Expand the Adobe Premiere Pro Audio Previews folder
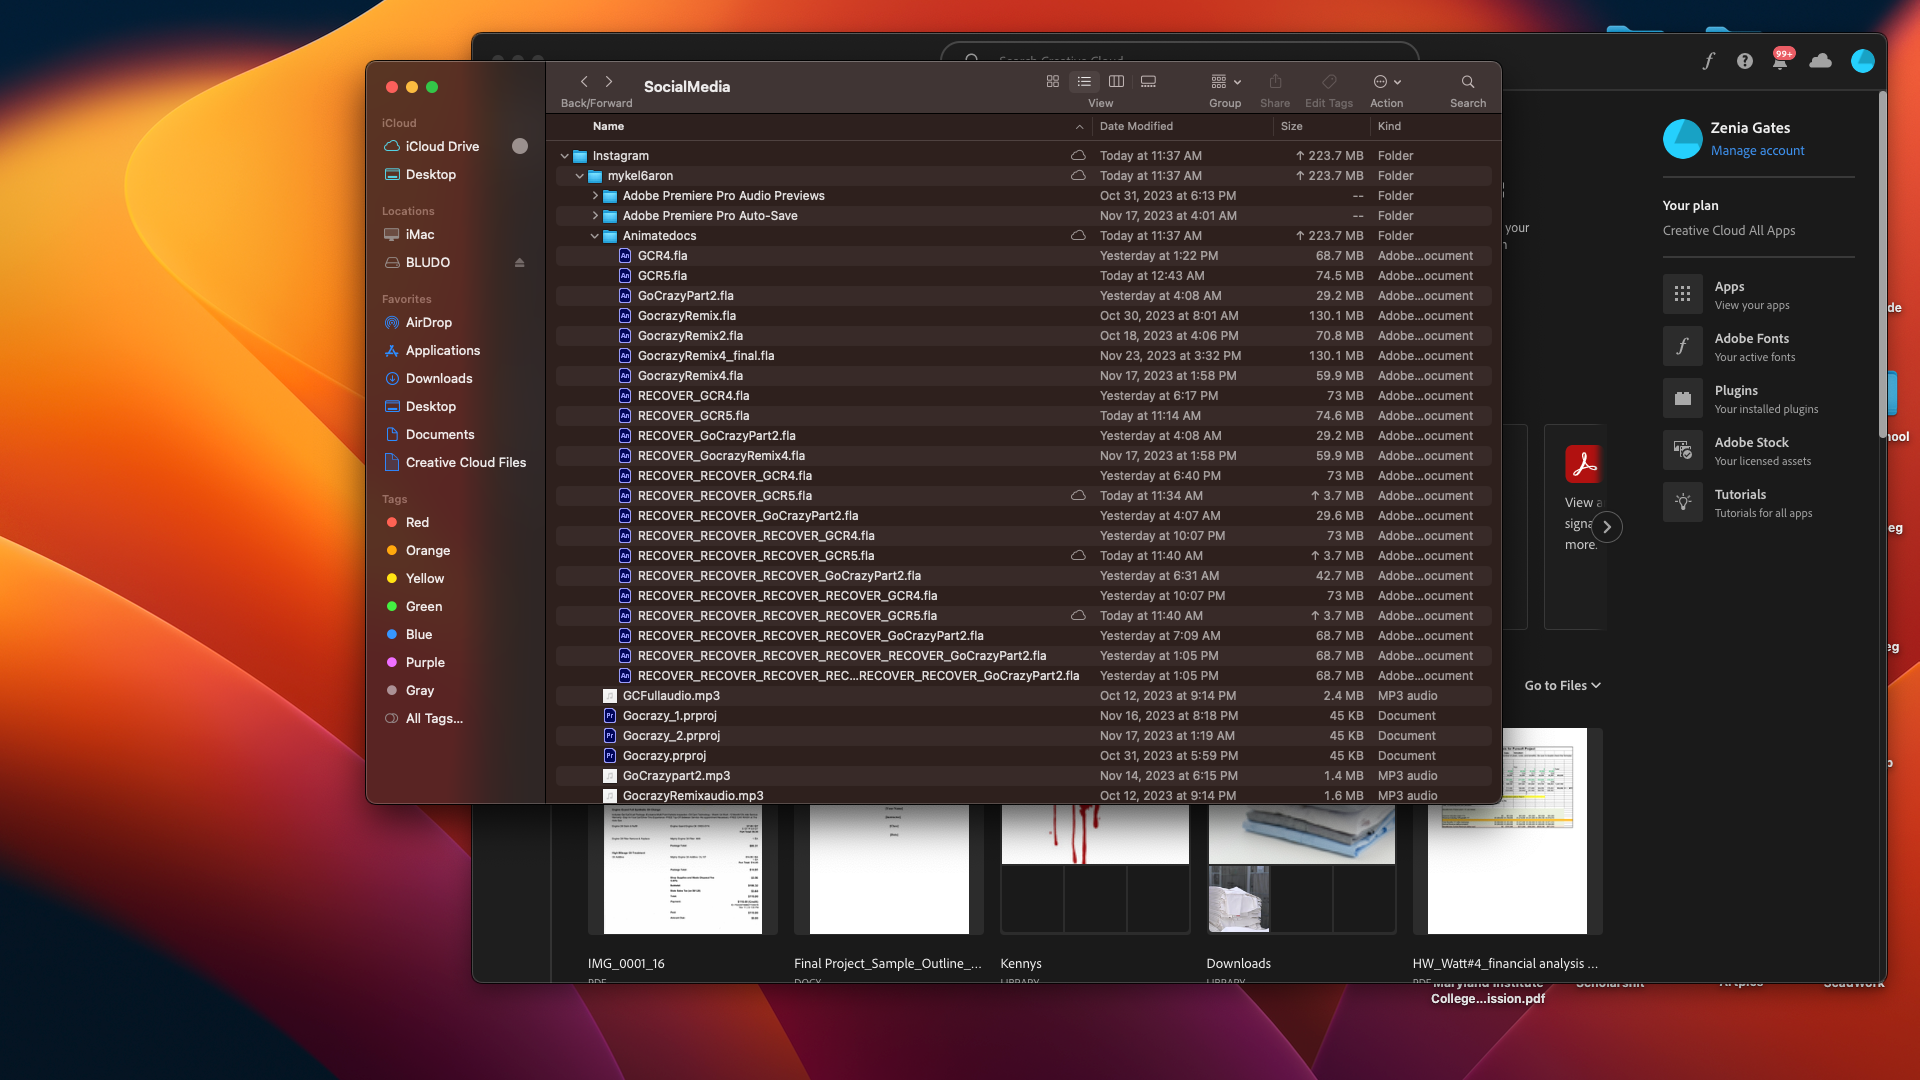Viewport: 1920px width, 1080px height. tap(596, 195)
